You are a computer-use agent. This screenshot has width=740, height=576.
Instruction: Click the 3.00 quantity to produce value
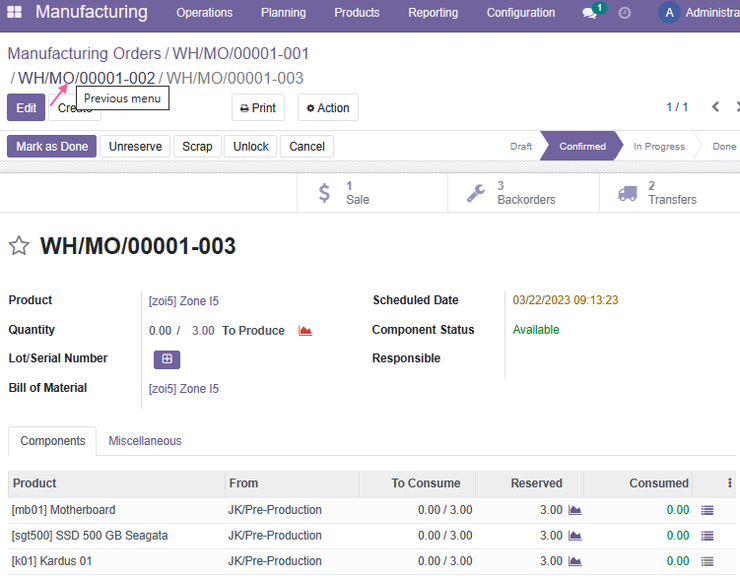point(203,330)
